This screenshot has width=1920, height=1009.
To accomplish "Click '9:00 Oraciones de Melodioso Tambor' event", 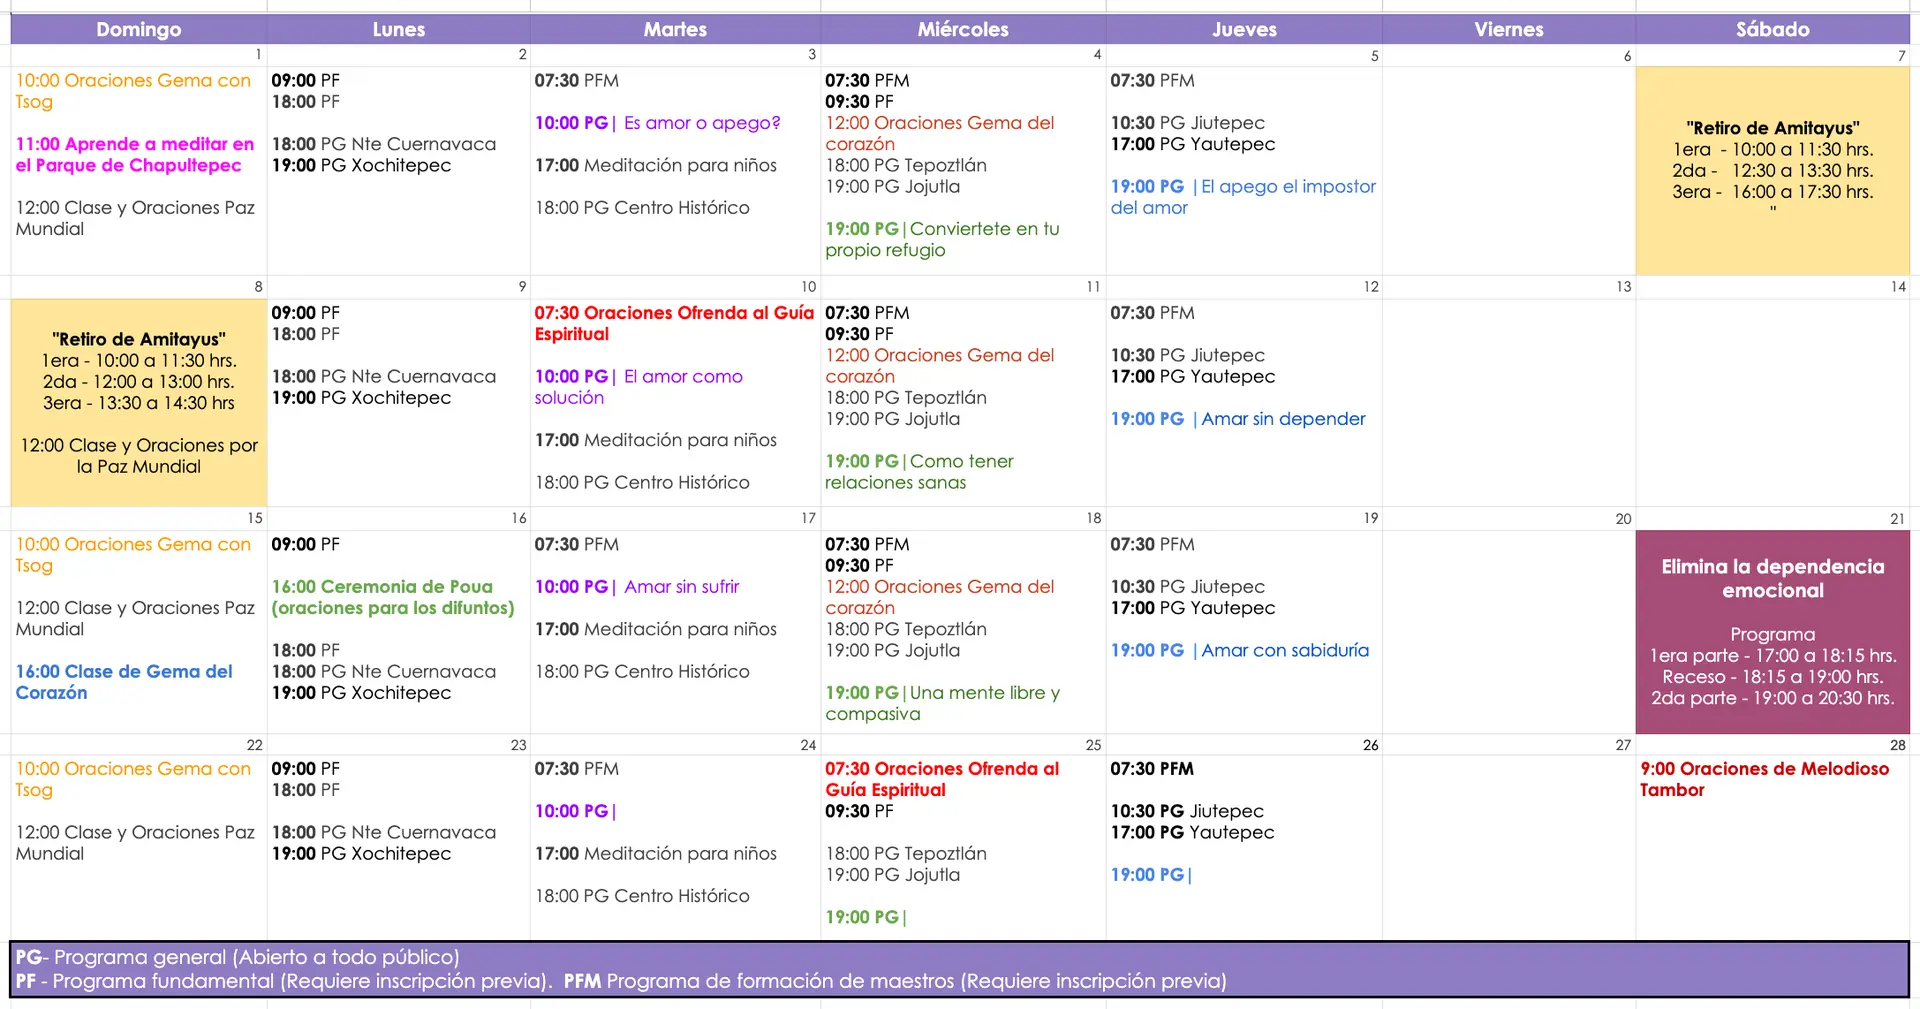I will point(1764,779).
